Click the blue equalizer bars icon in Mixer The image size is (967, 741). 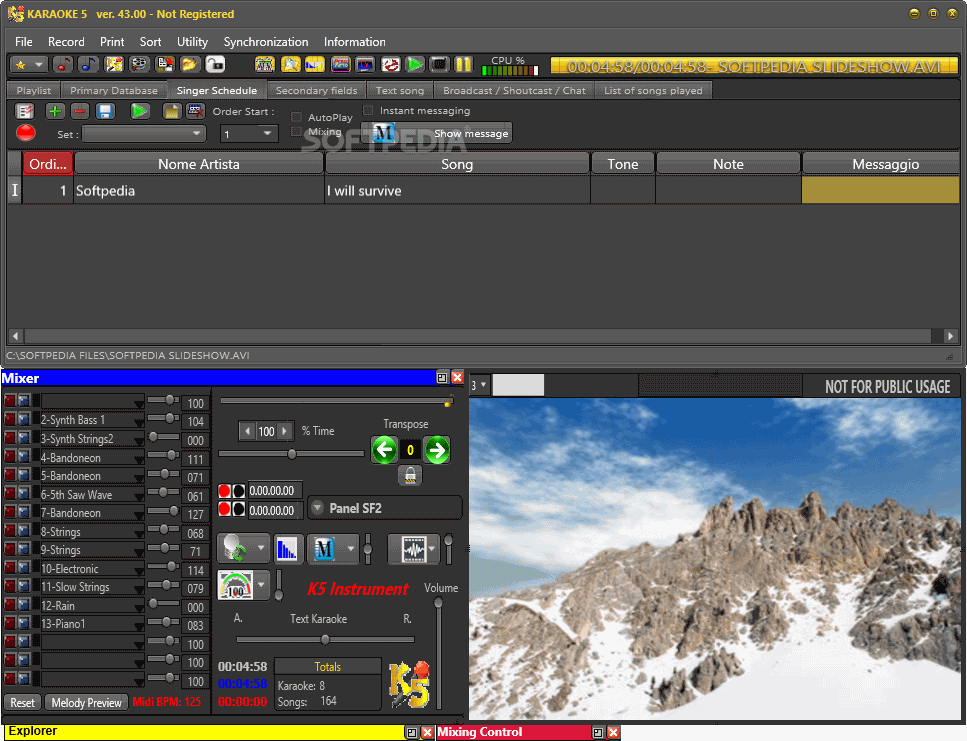coord(287,549)
